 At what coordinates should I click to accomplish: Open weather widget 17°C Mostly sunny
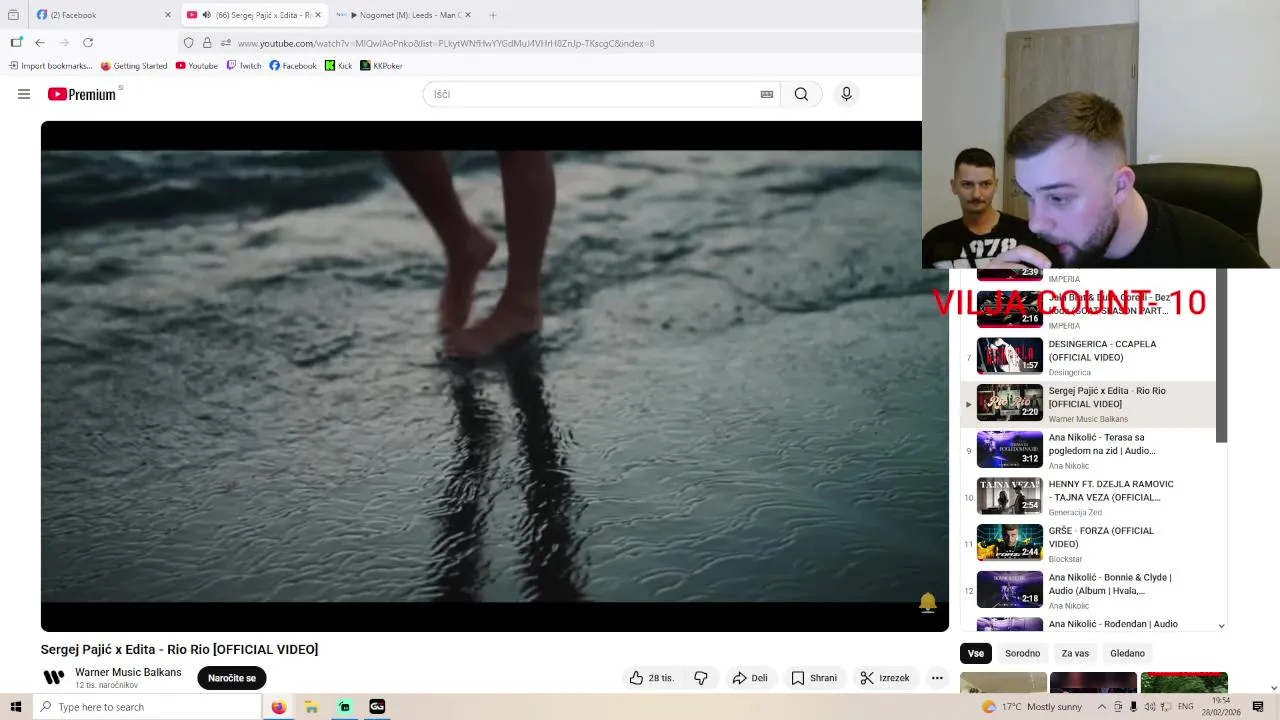(1032, 707)
